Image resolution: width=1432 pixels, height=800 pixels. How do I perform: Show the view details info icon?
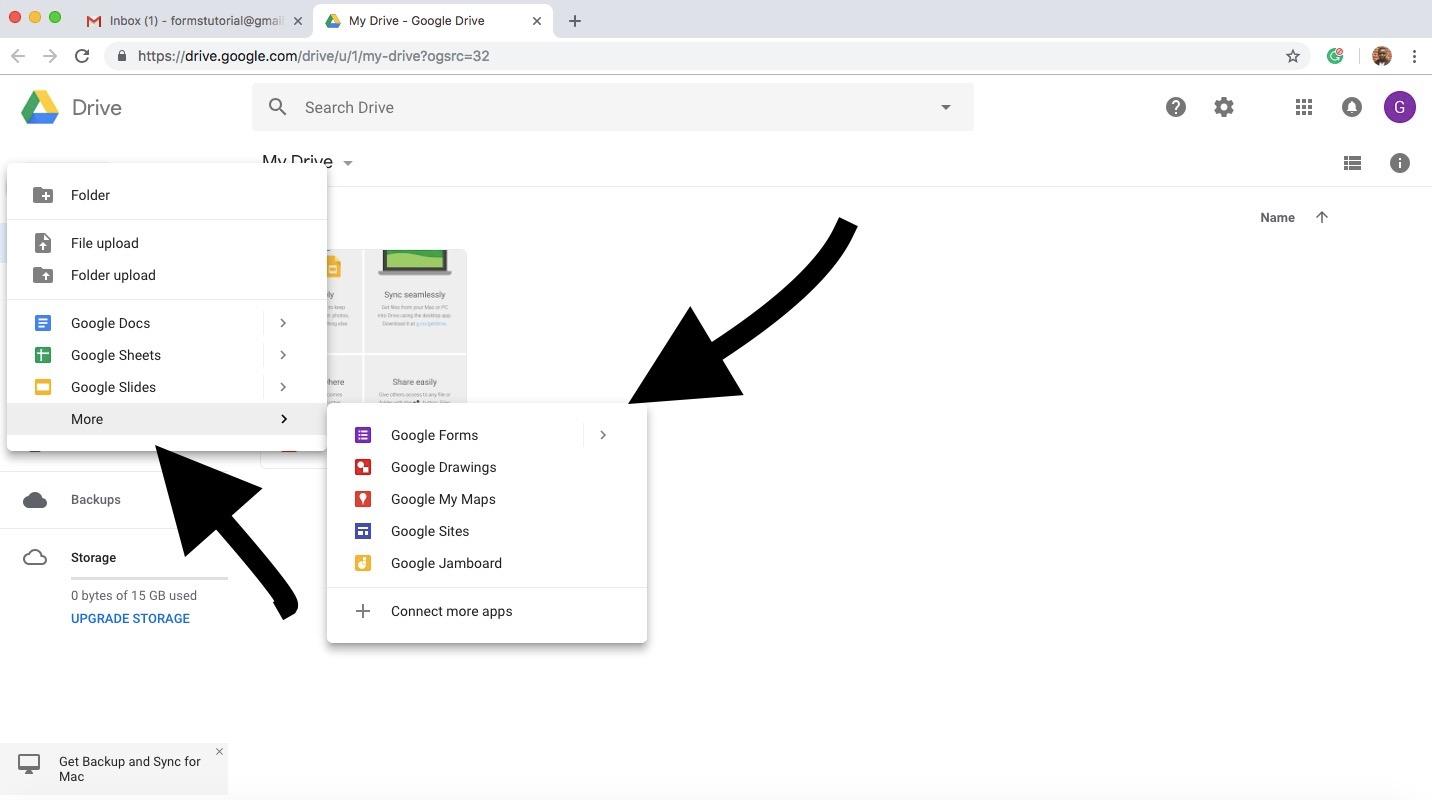[1400, 163]
